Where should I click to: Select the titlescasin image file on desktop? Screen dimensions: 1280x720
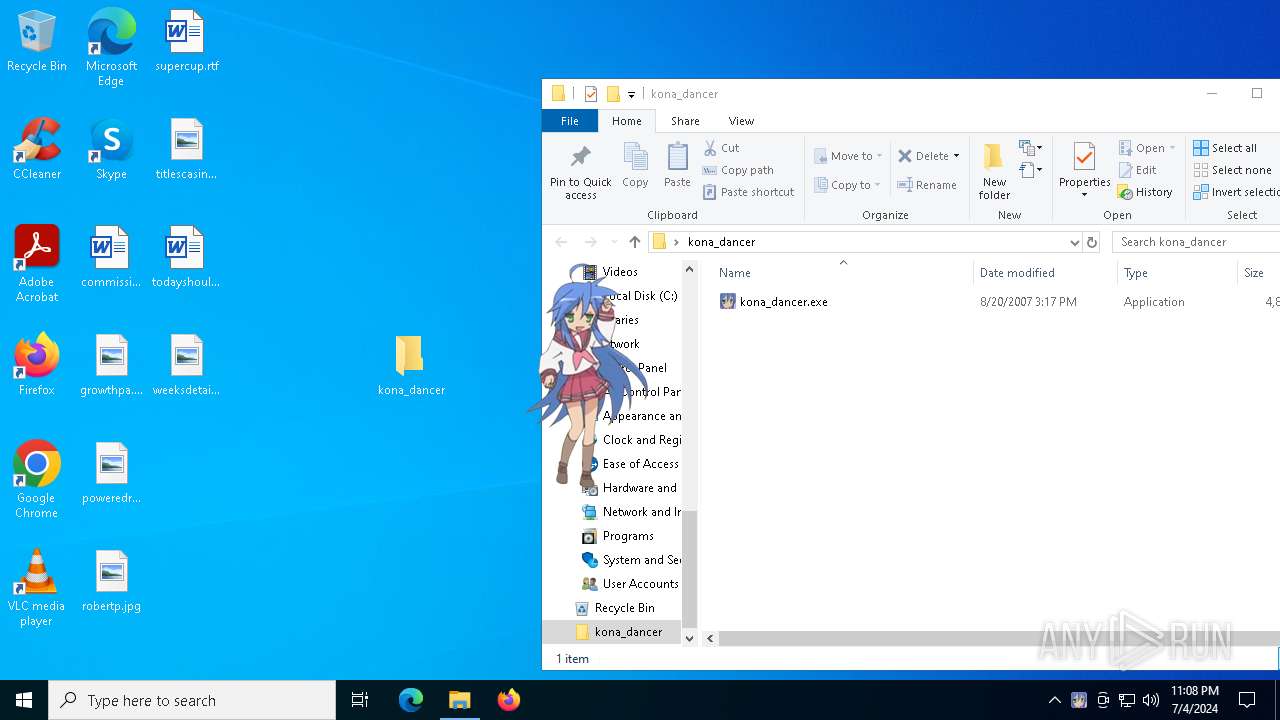(x=186, y=150)
